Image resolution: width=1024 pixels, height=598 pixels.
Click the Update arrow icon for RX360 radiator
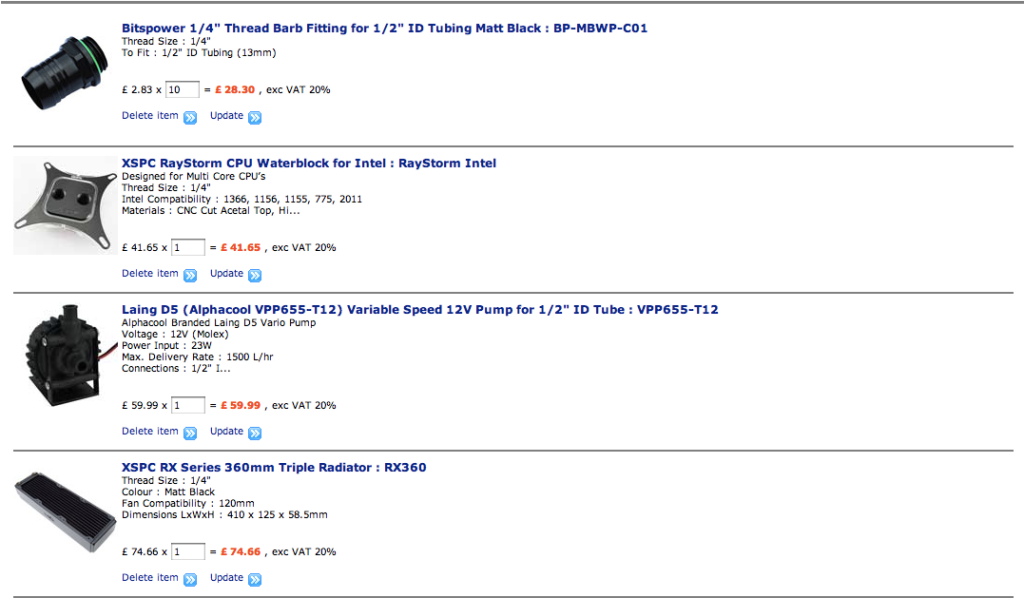click(255, 580)
